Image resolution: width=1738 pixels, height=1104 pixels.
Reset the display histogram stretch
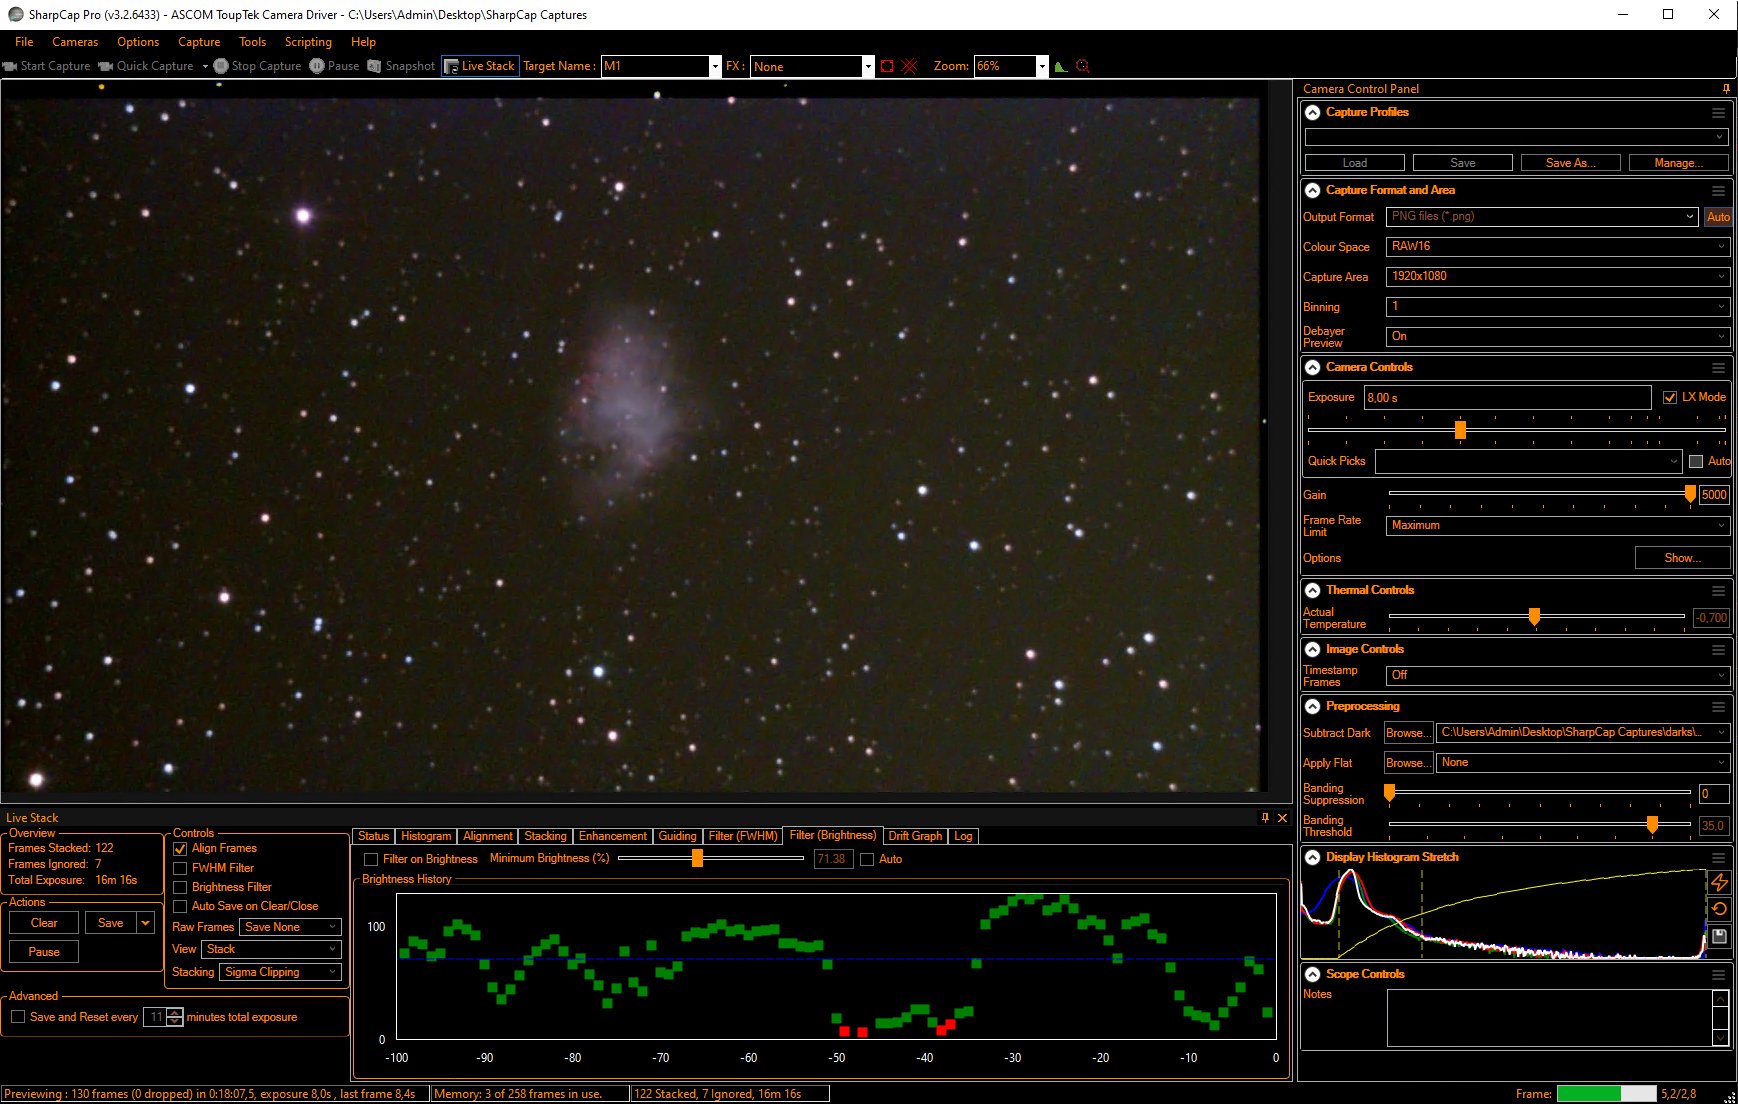(1719, 909)
